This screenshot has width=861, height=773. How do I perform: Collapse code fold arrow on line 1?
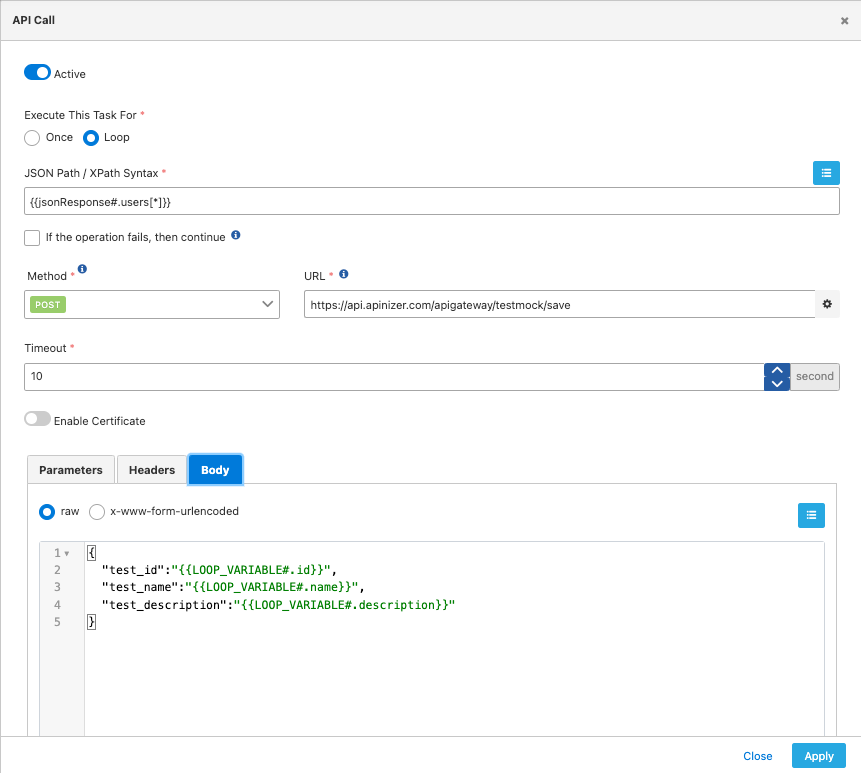tap(67, 553)
